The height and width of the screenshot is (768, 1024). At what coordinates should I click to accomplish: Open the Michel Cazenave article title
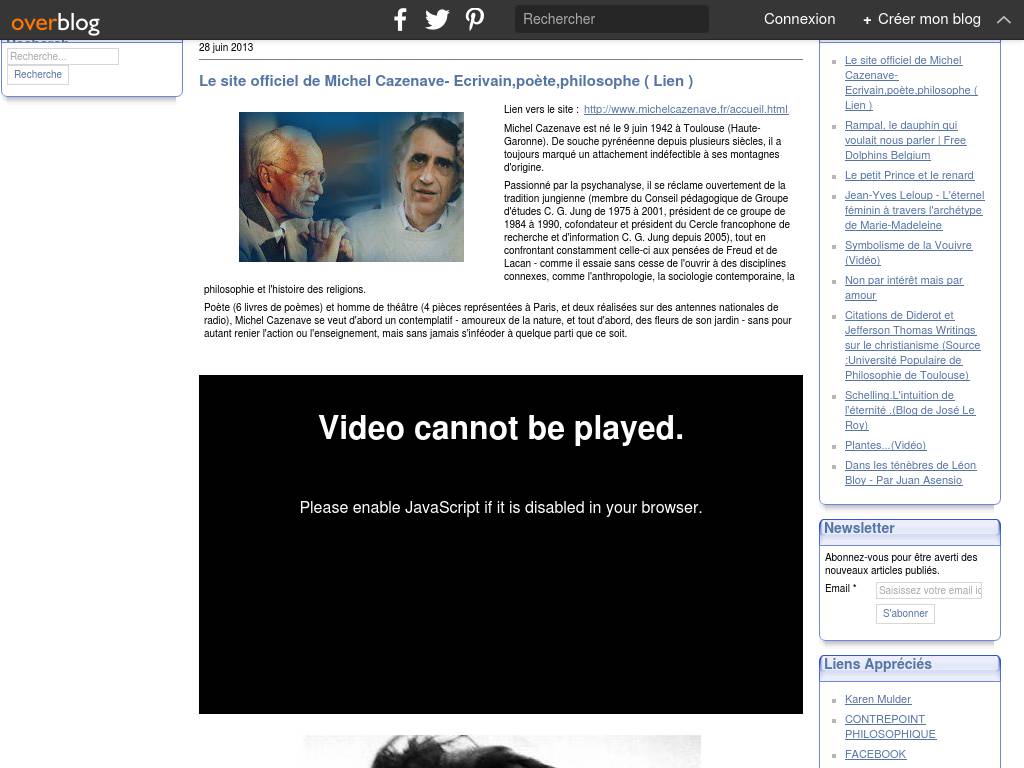pyautogui.click(x=446, y=81)
